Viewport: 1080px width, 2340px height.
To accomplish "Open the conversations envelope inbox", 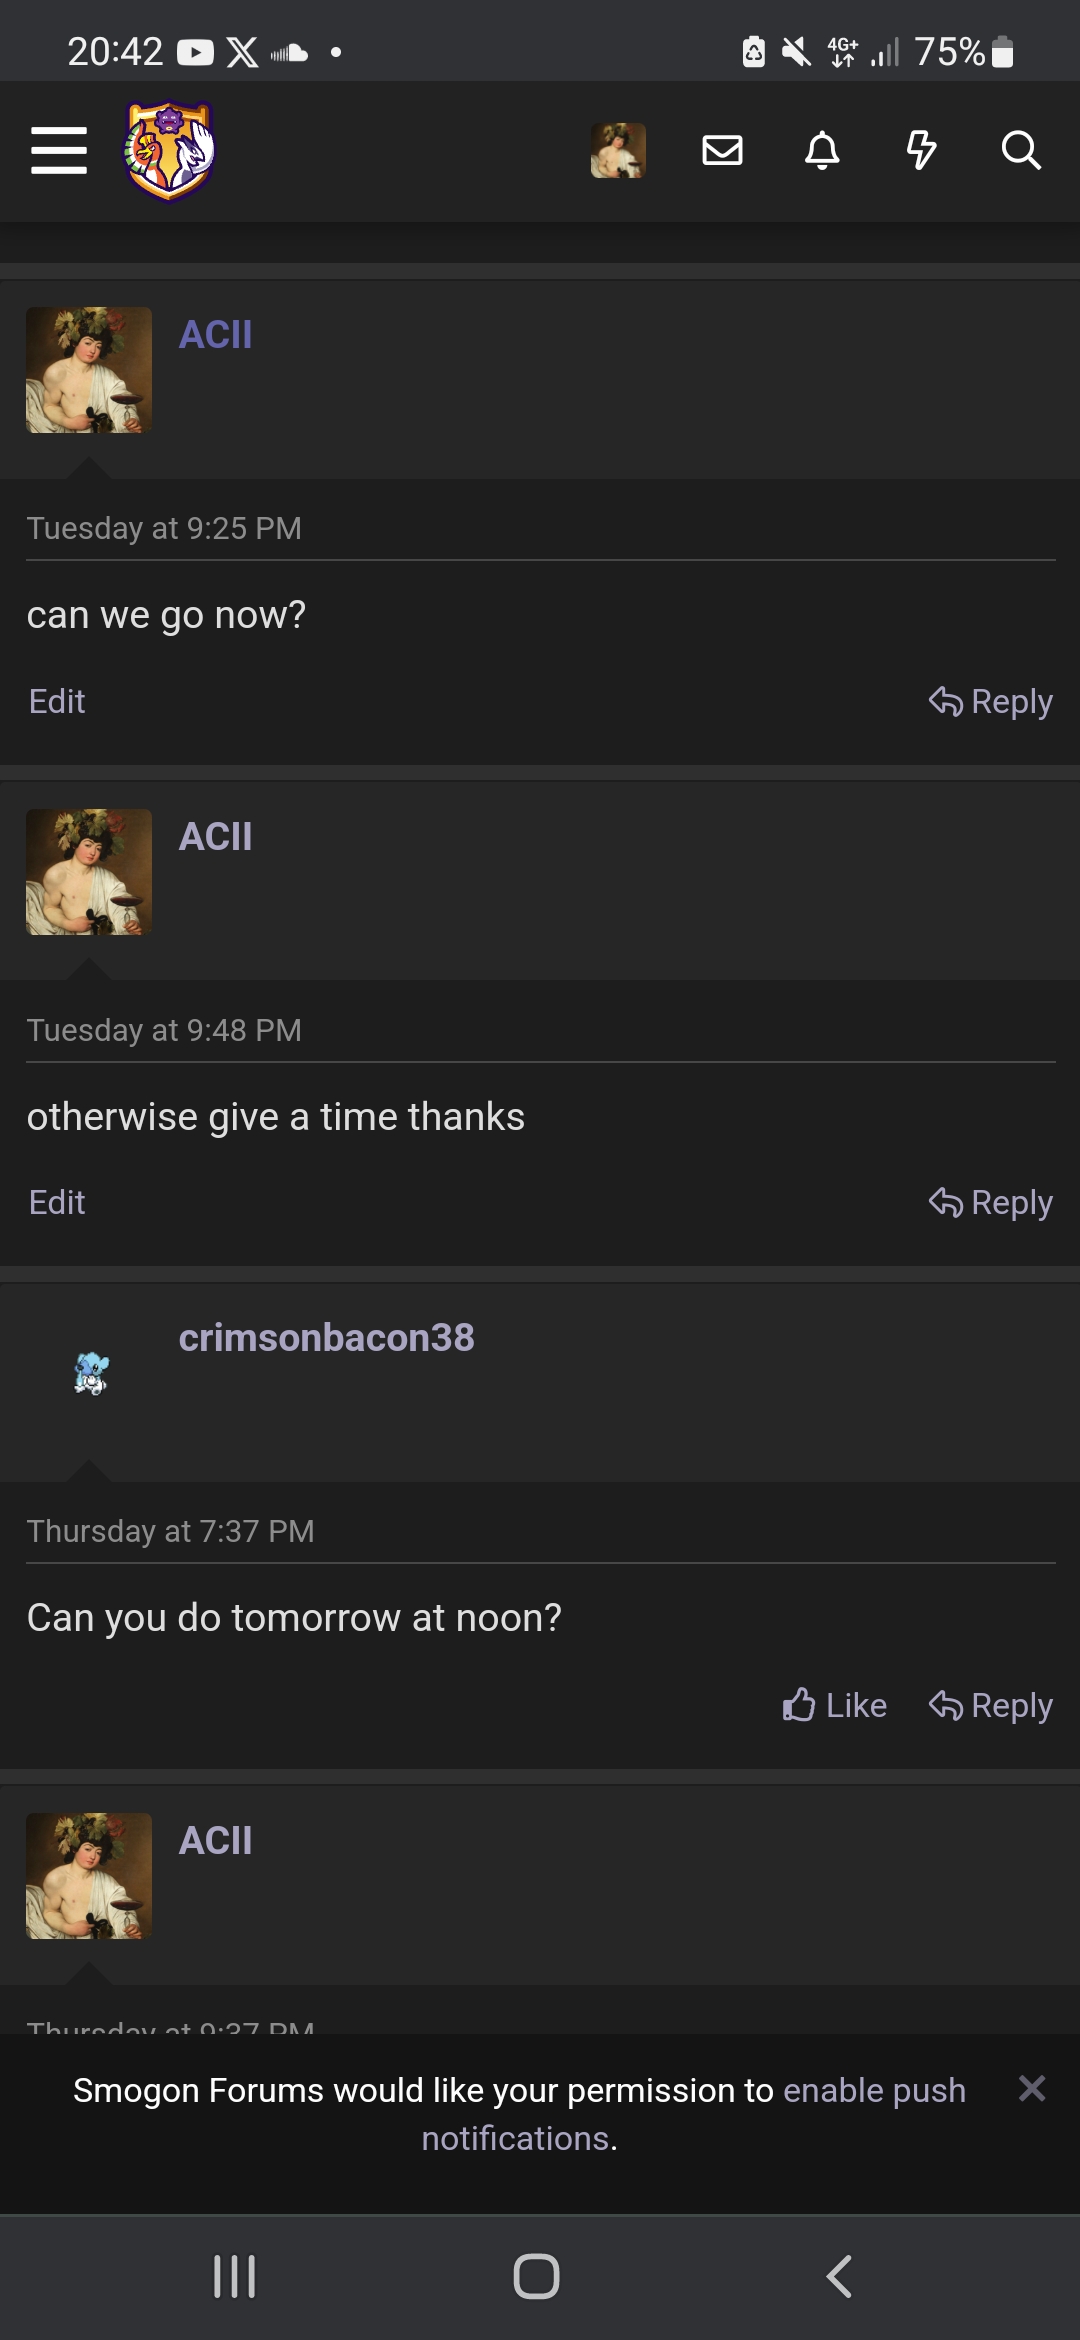I will [x=722, y=150].
